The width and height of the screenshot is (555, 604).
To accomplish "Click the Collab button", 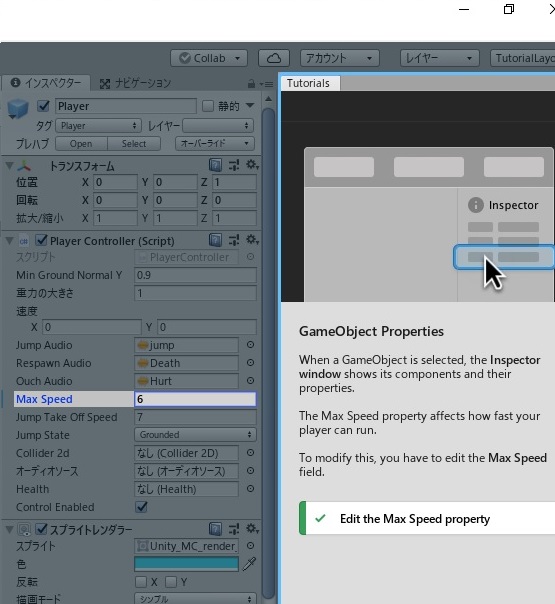I will click(x=209, y=58).
